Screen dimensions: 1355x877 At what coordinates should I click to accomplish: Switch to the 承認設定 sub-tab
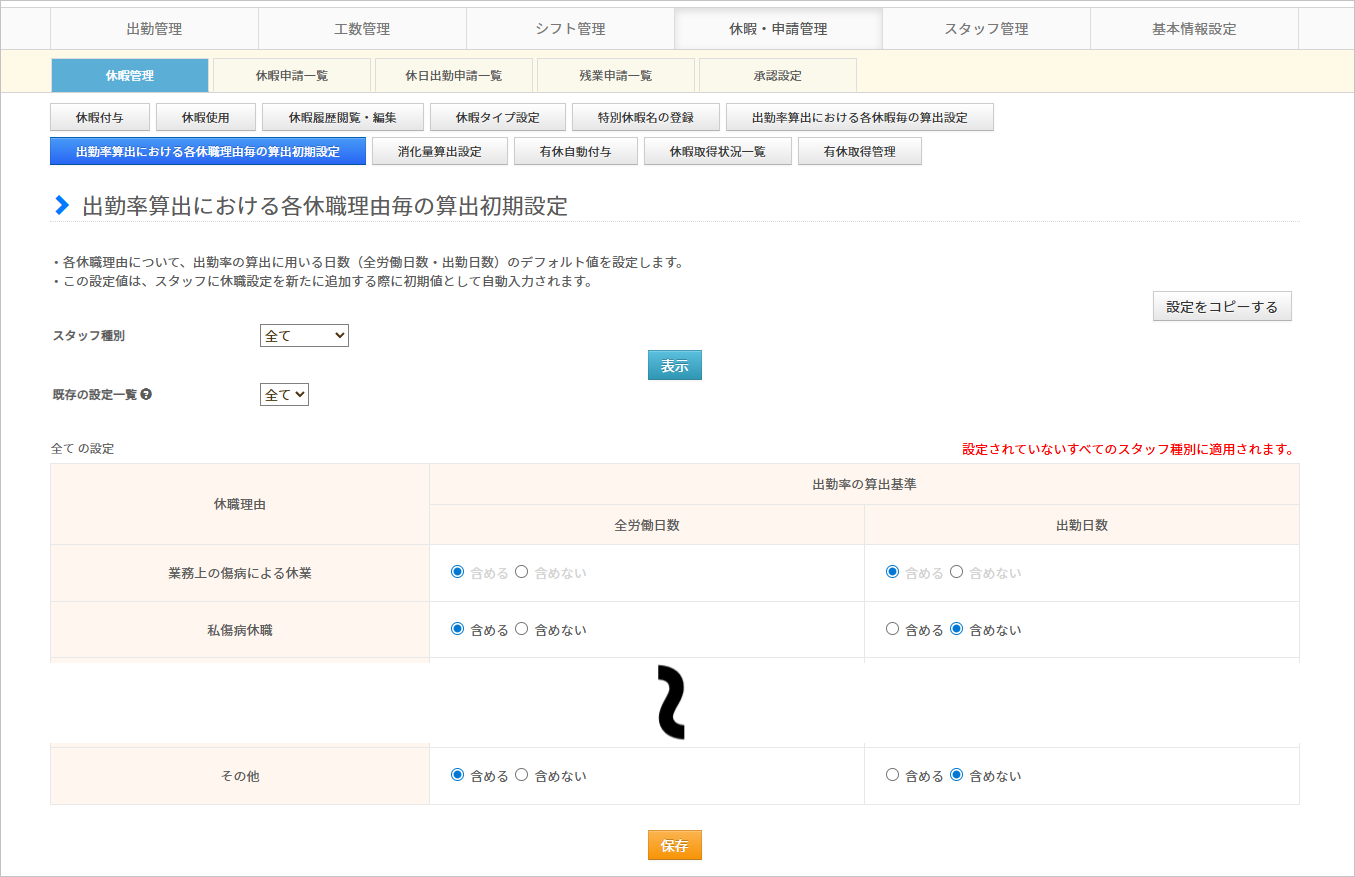pyautogui.click(x=777, y=75)
